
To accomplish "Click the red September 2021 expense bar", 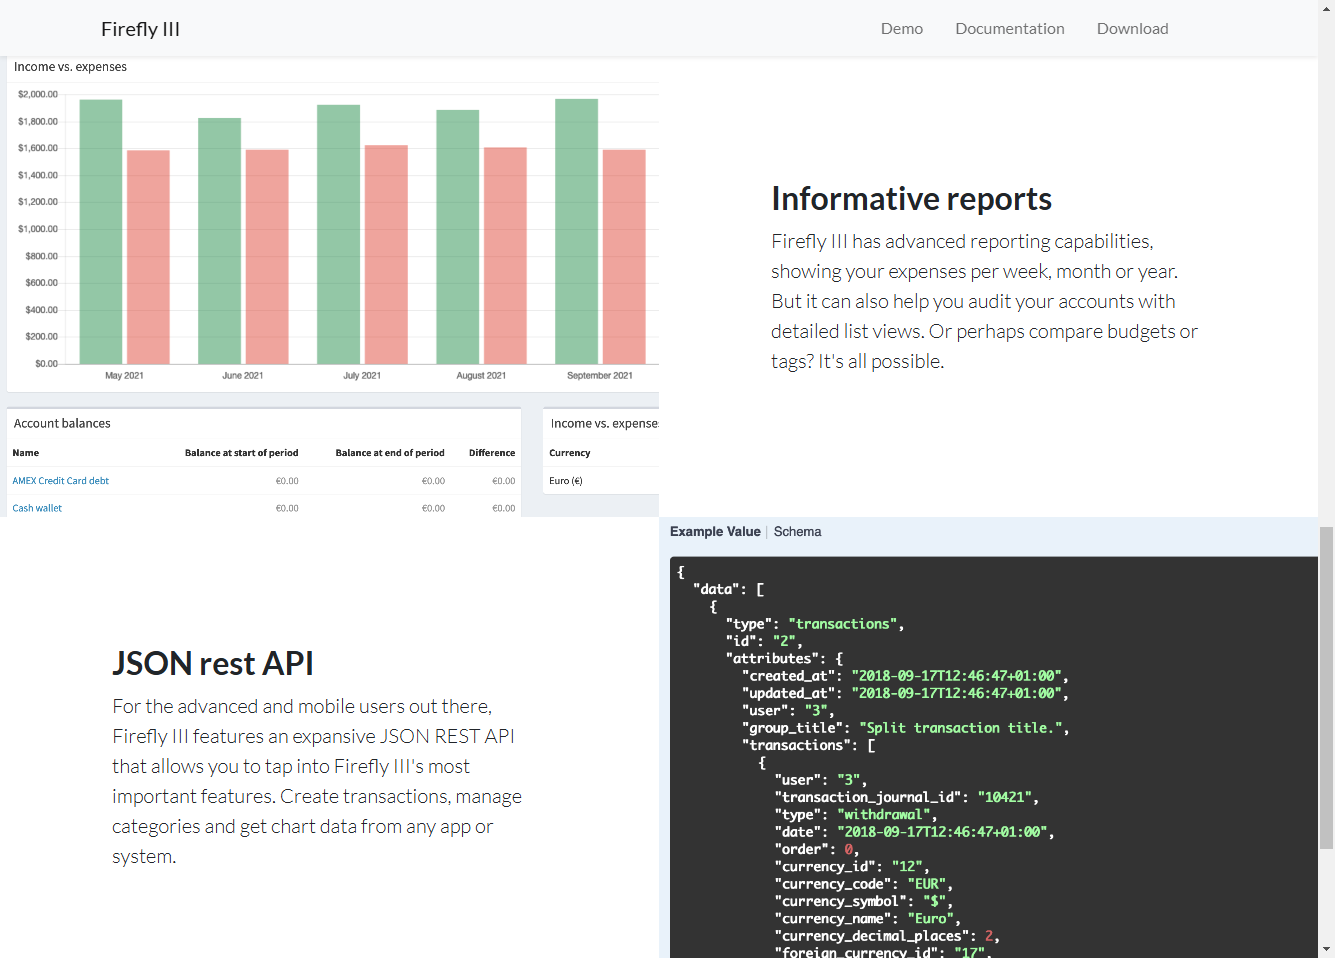I will coord(624,257).
